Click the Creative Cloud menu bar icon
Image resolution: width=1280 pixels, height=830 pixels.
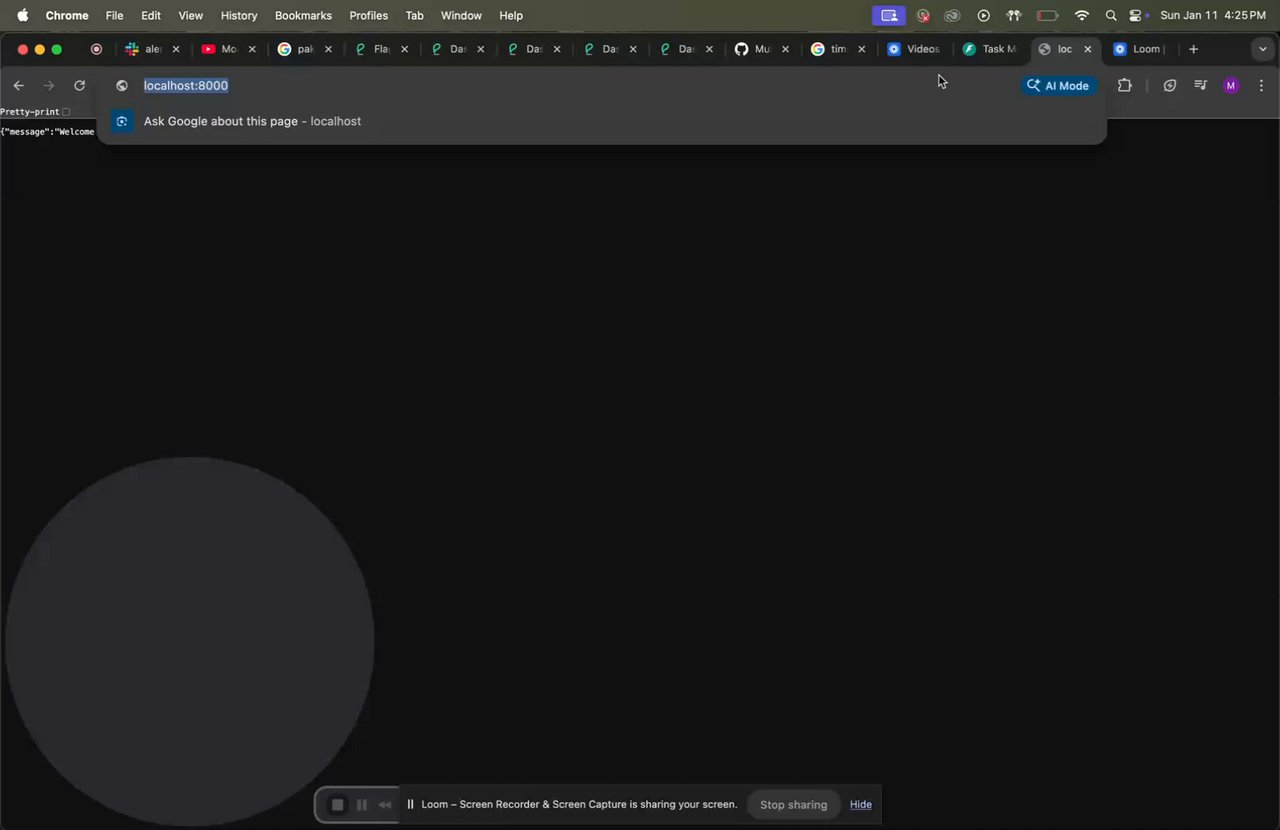click(952, 15)
